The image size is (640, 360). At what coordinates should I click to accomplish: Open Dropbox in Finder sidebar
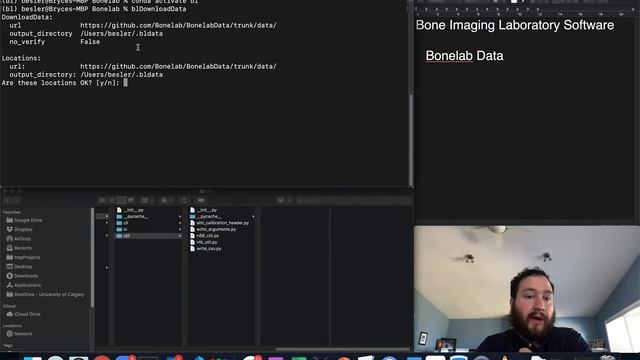tap(20, 229)
